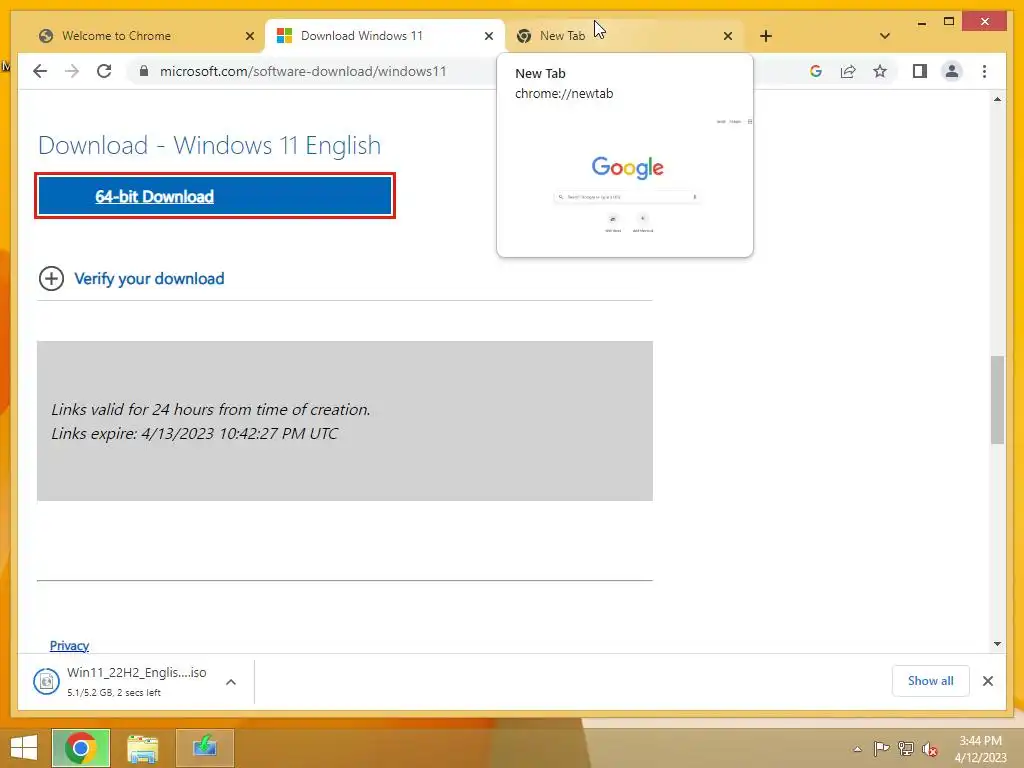Click the muted volume tray icon

pos(930,749)
